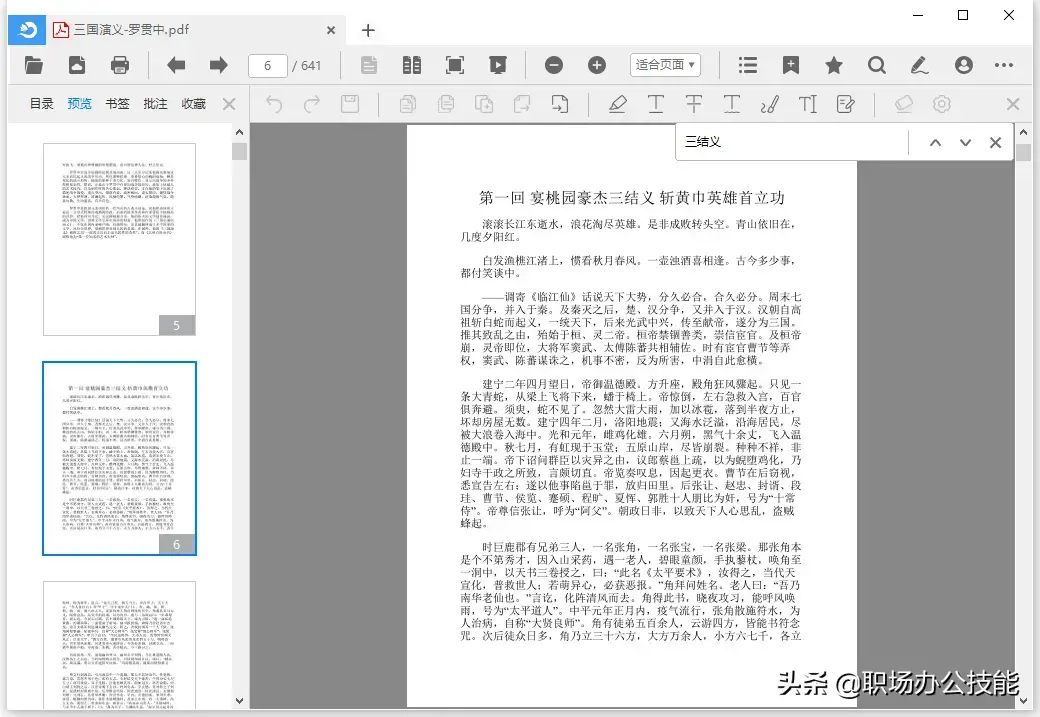Switch to two-page reading view
Screen dimensions: 1040x717
pos(411,64)
